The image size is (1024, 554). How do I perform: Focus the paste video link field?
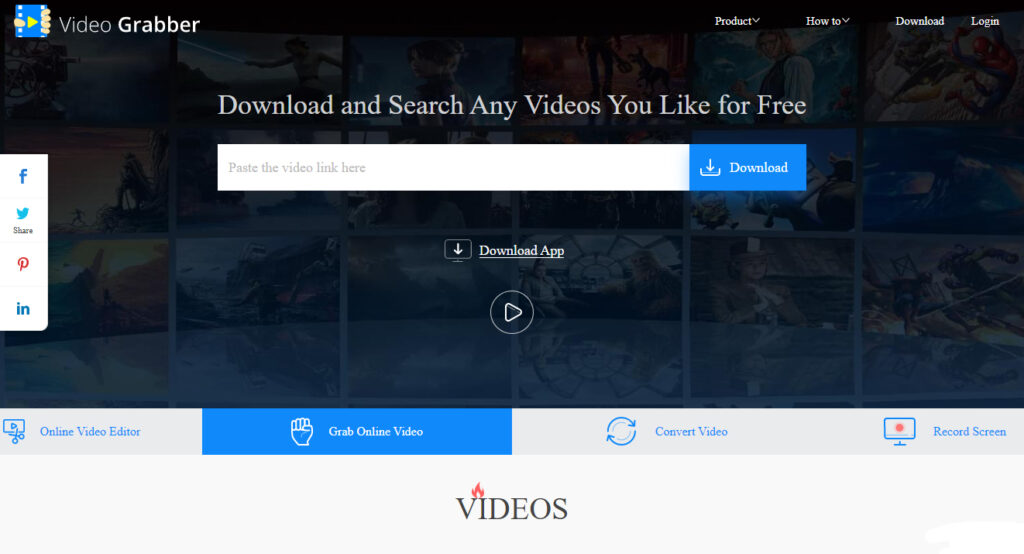[x=453, y=167]
